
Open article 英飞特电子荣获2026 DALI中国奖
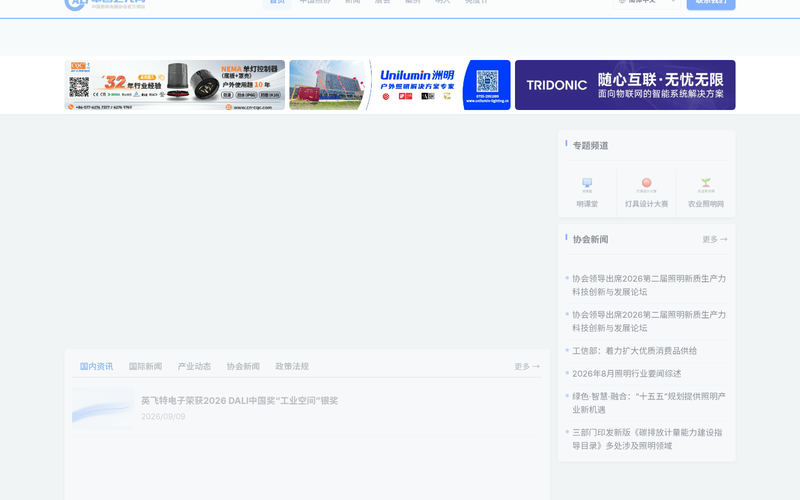[x=239, y=401]
